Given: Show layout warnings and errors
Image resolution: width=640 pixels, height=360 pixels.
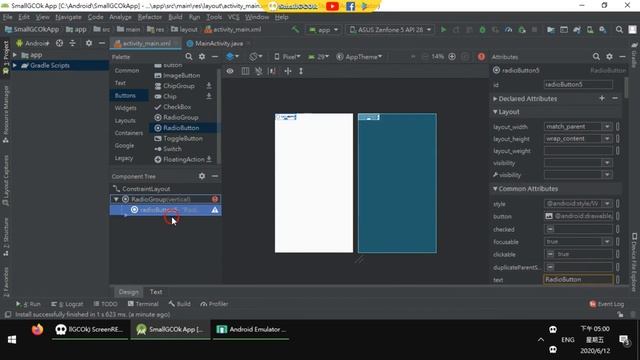Looking at the screenshot, I should pyautogui.click(x=481, y=57).
